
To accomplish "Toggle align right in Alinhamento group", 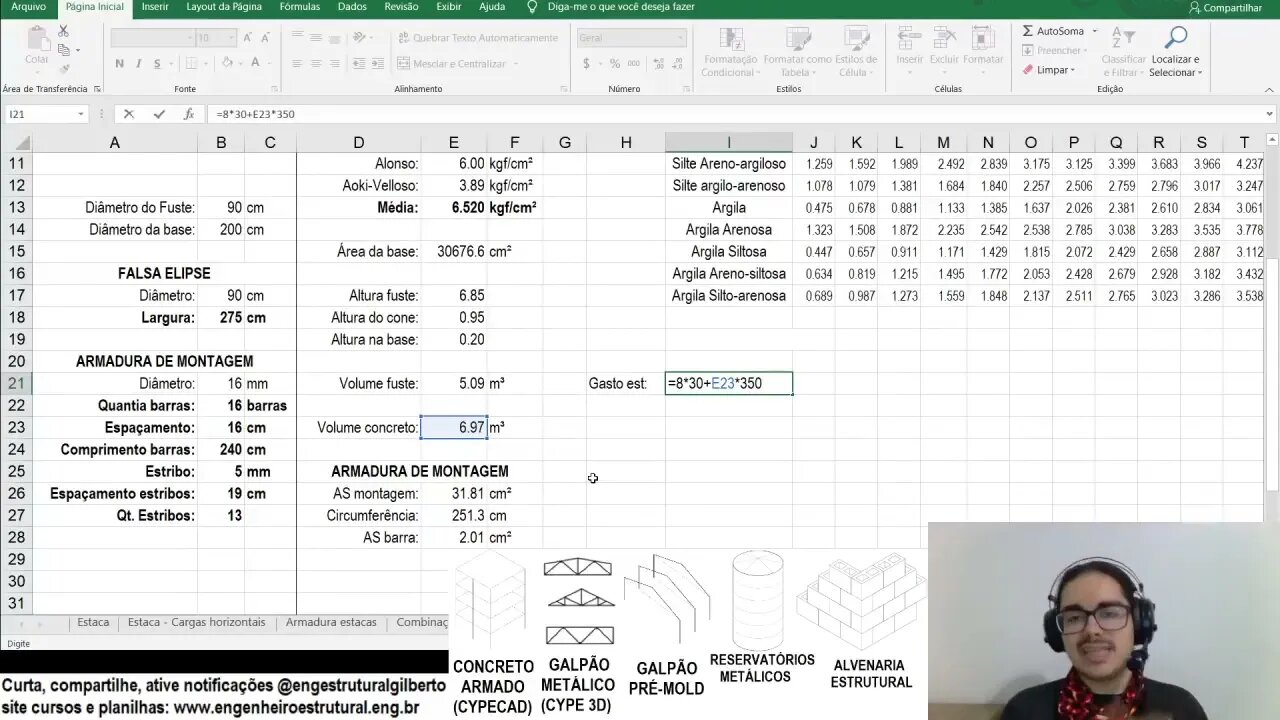I will [336, 63].
